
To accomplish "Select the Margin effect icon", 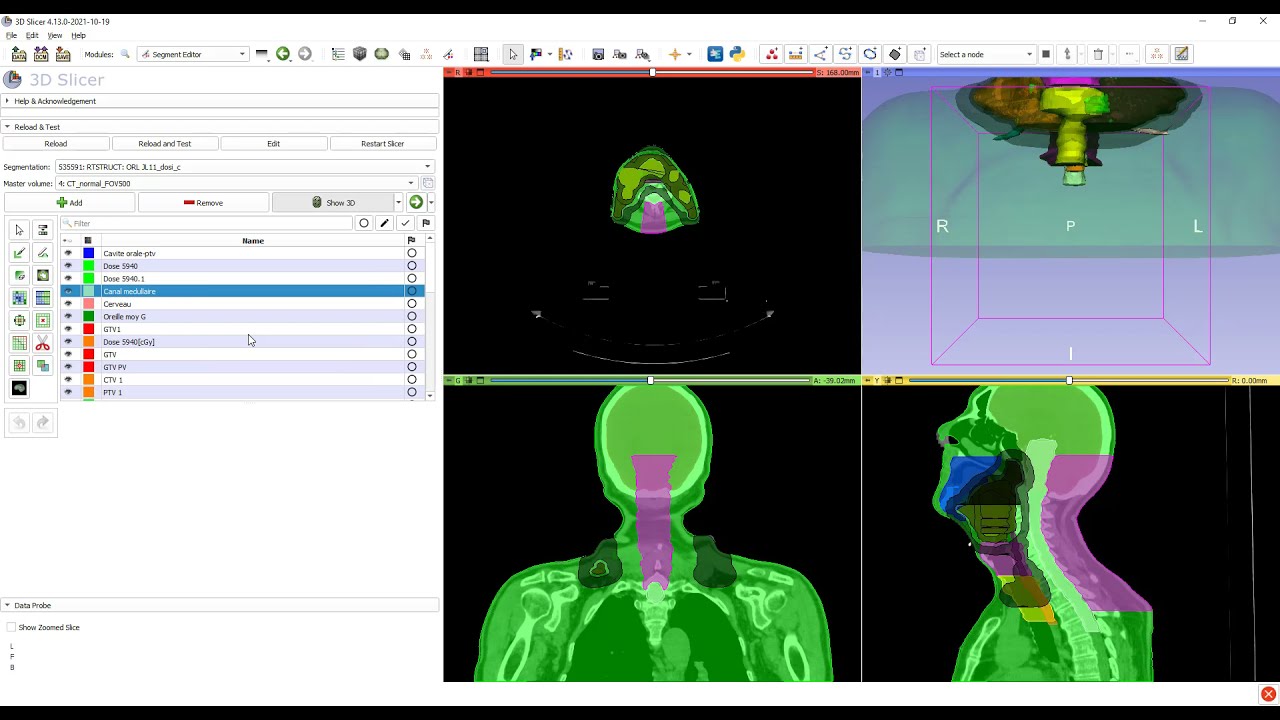I will [x=19, y=321].
